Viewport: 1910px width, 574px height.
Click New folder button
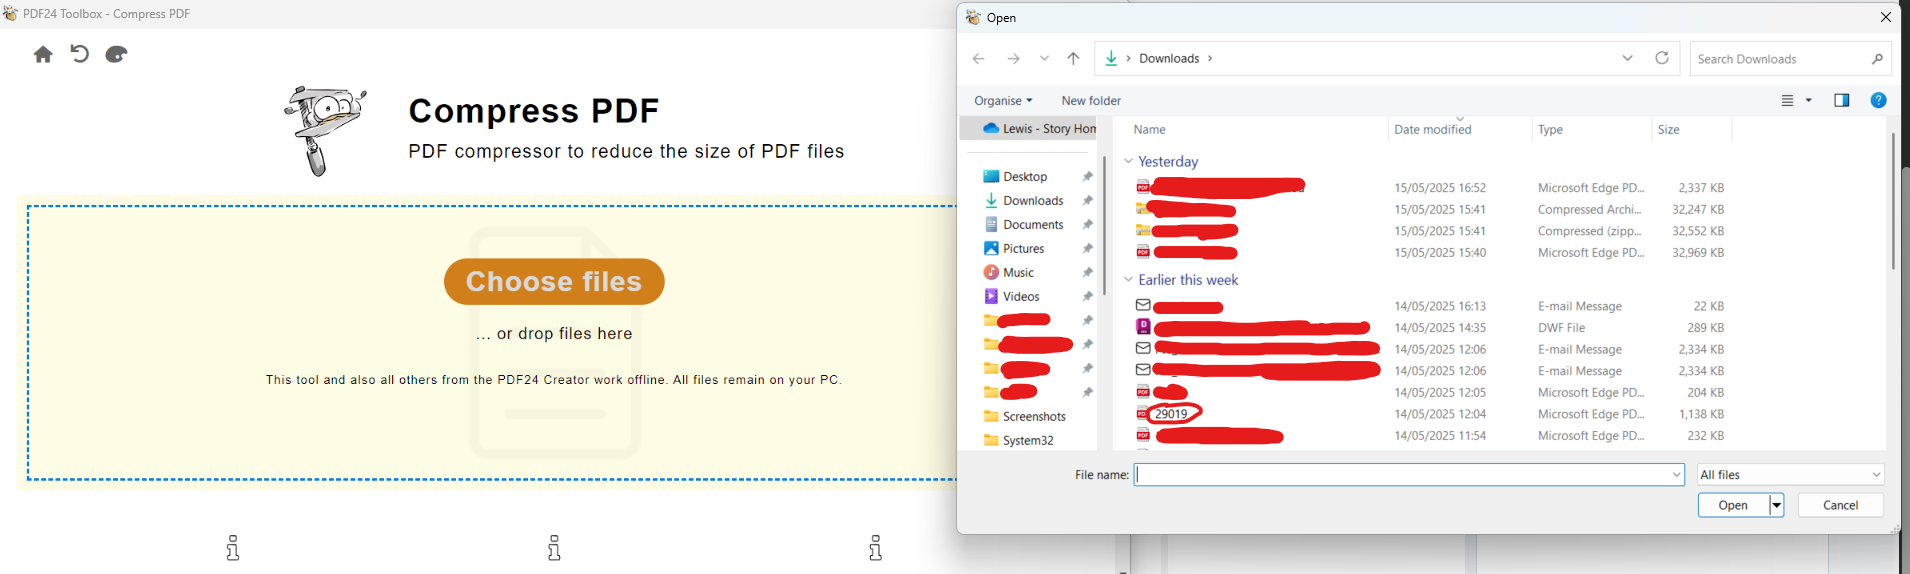(x=1091, y=101)
